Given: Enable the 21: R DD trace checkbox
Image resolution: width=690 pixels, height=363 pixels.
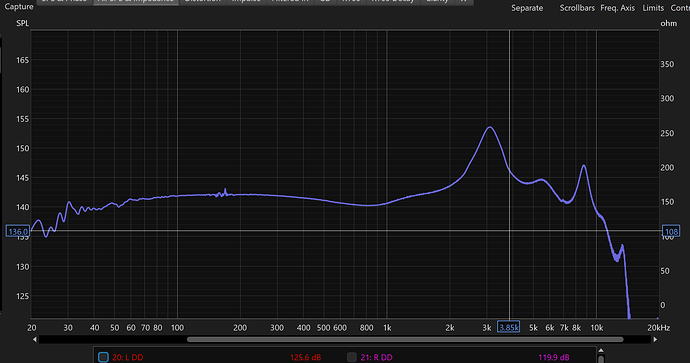Looking at the screenshot, I should 351,357.
